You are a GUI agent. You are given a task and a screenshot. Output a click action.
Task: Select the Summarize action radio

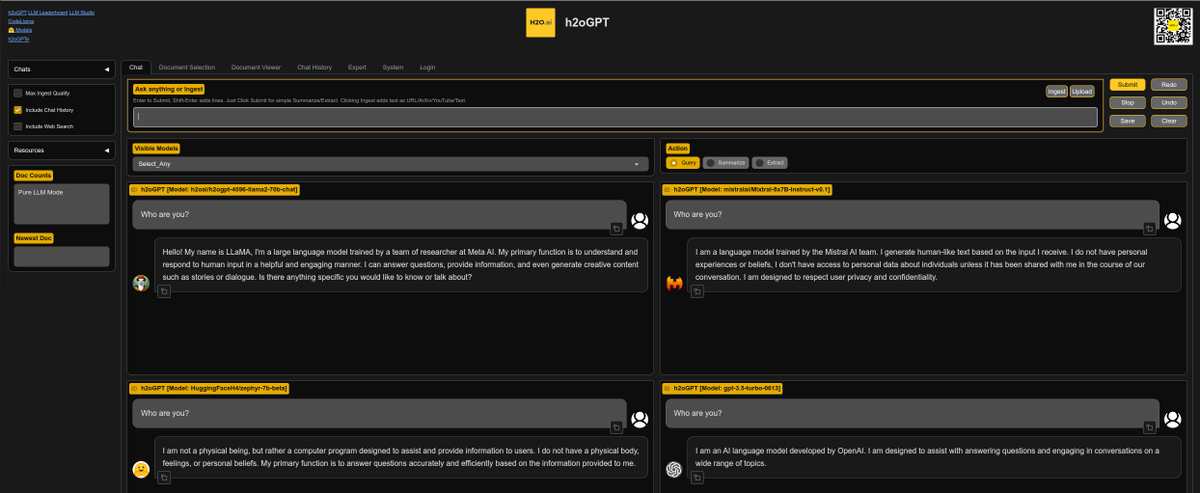pyautogui.click(x=726, y=162)
